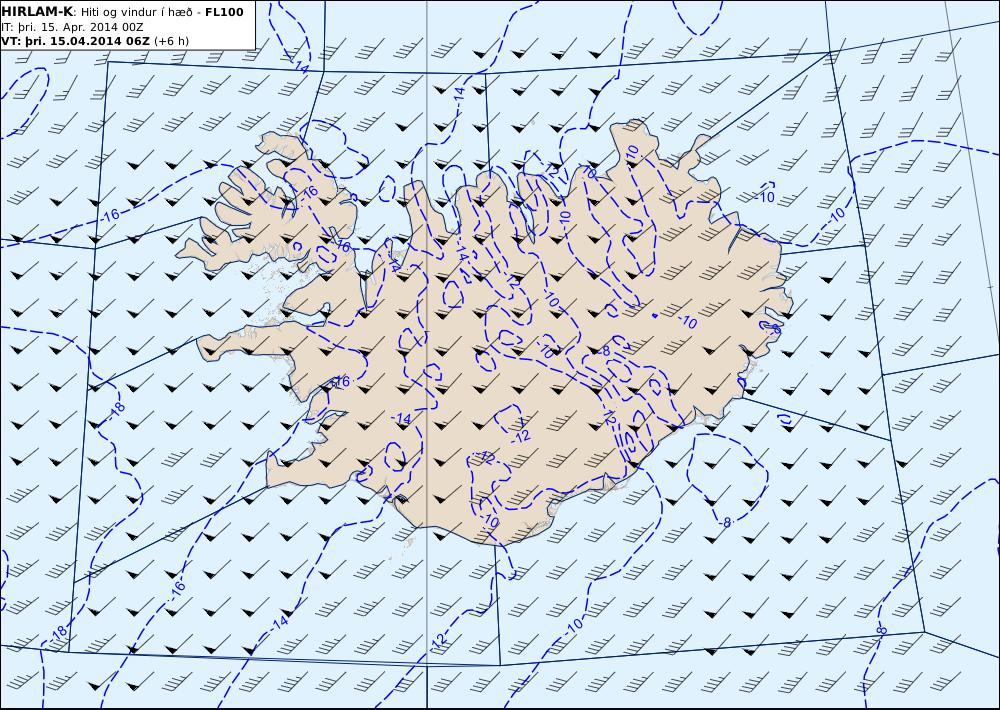1000x710 pixels.
Task: Click the VT valid time '15.04.2014 06Z'
Action: 100,41
